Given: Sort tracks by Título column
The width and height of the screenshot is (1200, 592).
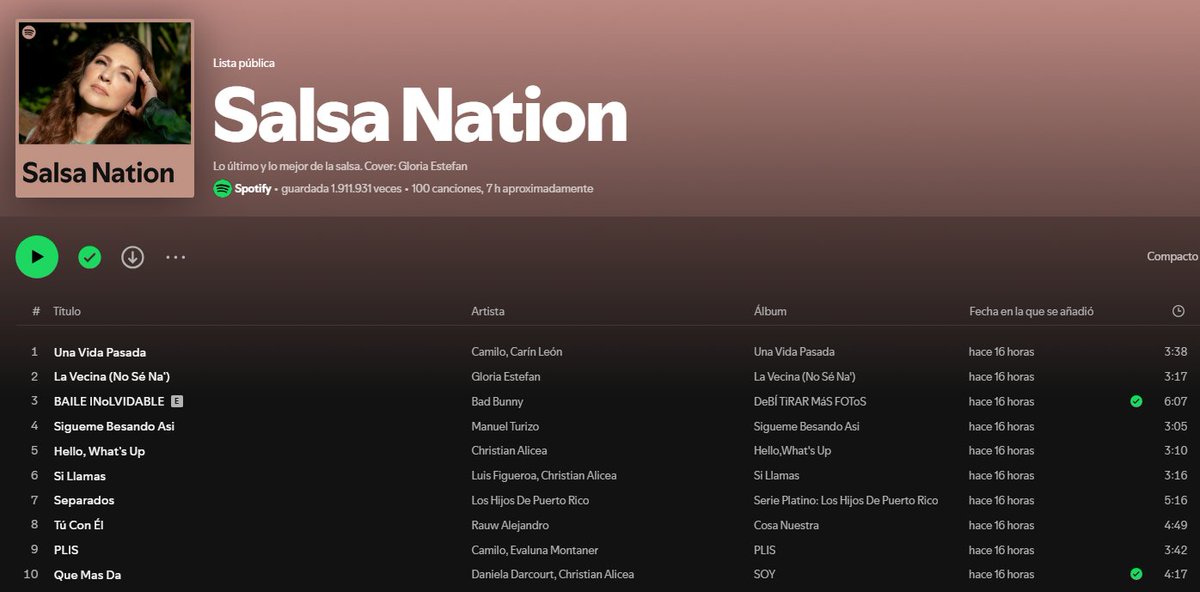Looking at the screenshot, I should point(67,311).
